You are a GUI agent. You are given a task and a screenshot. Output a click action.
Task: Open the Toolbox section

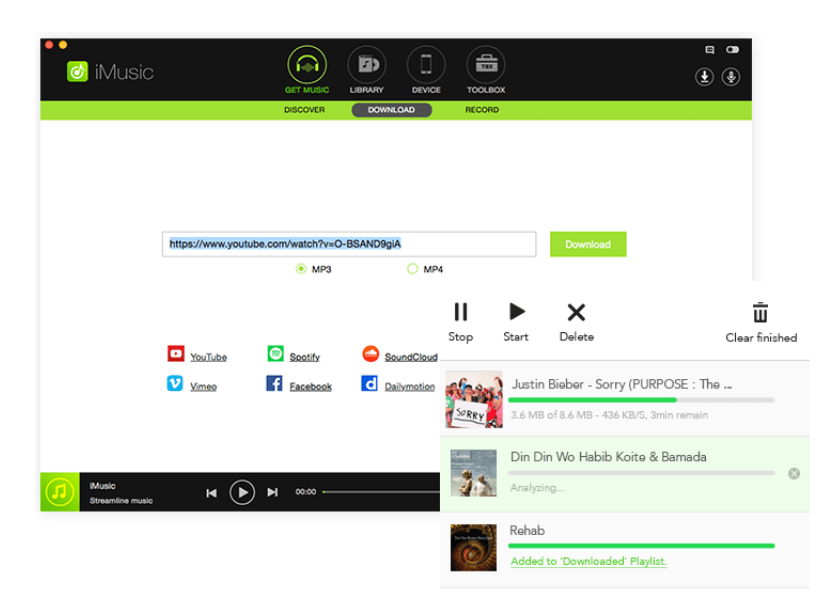[486, 70]
